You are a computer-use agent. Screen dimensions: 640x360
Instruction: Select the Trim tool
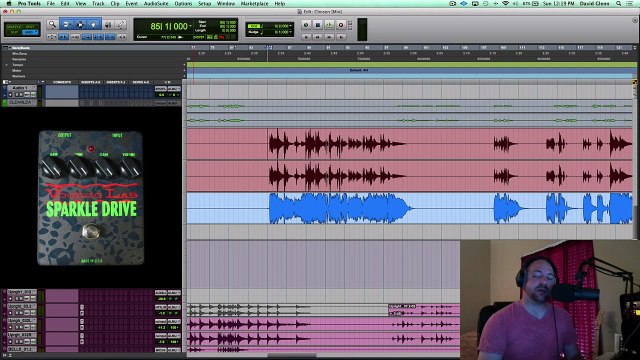click(x=67, y=24)
